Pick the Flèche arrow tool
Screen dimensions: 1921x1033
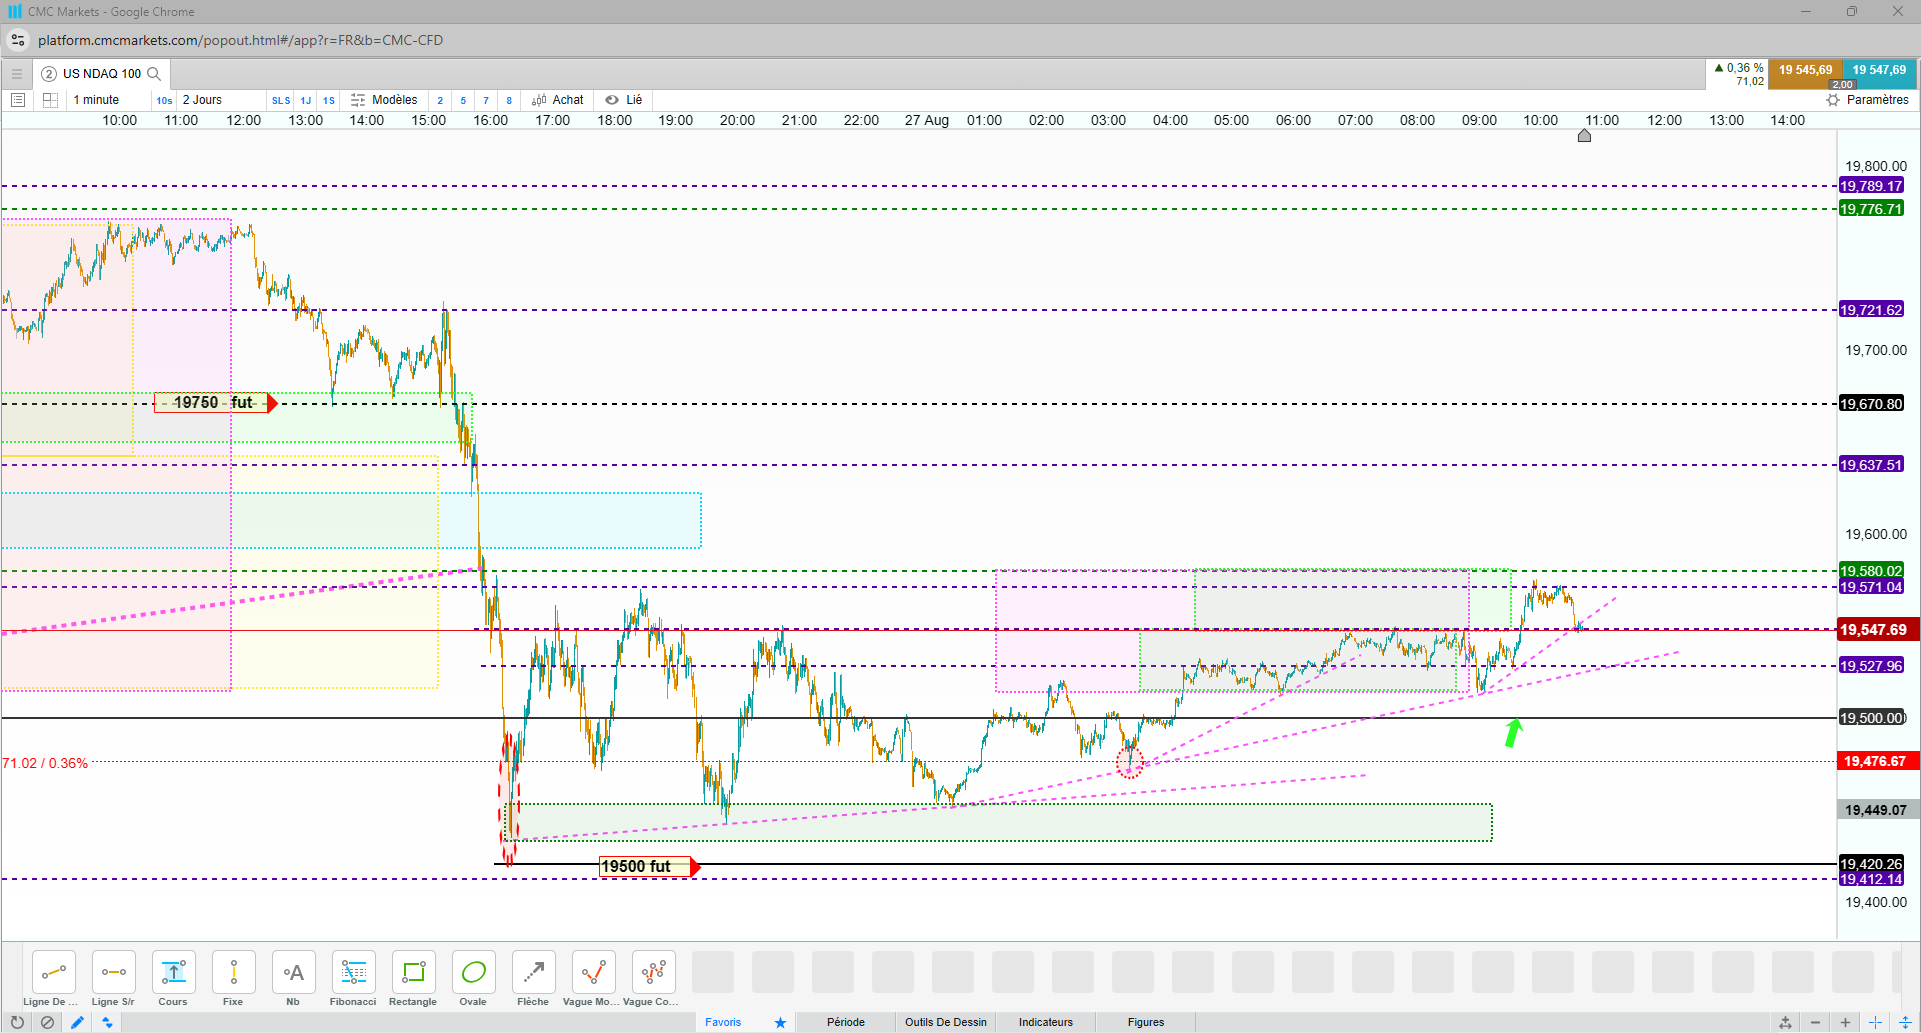point(533,972)
